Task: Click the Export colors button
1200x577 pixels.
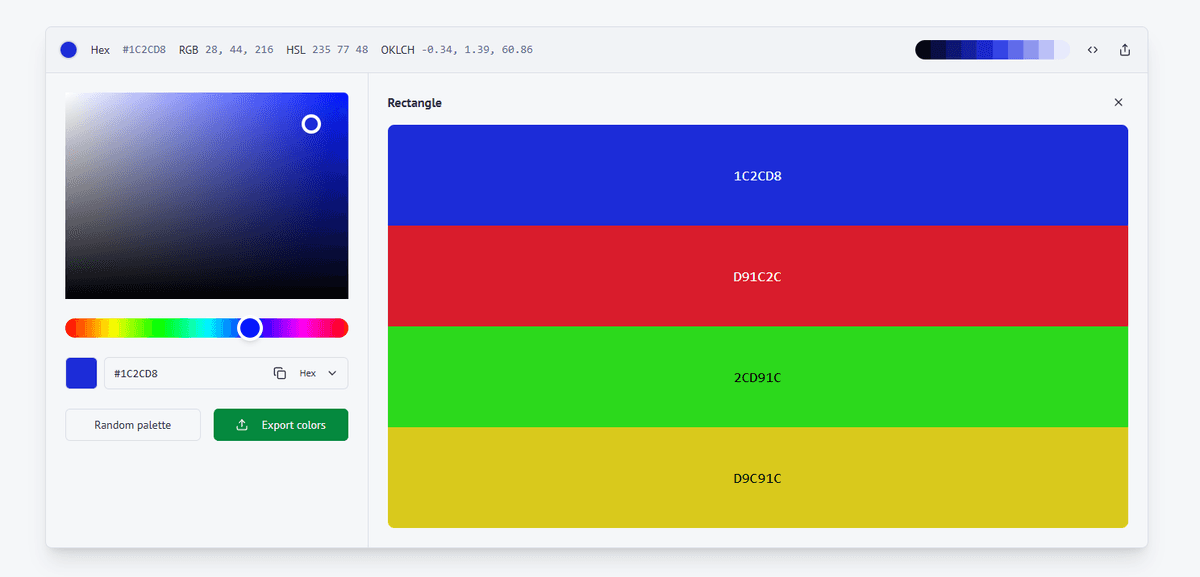Action: pos(280,424)
